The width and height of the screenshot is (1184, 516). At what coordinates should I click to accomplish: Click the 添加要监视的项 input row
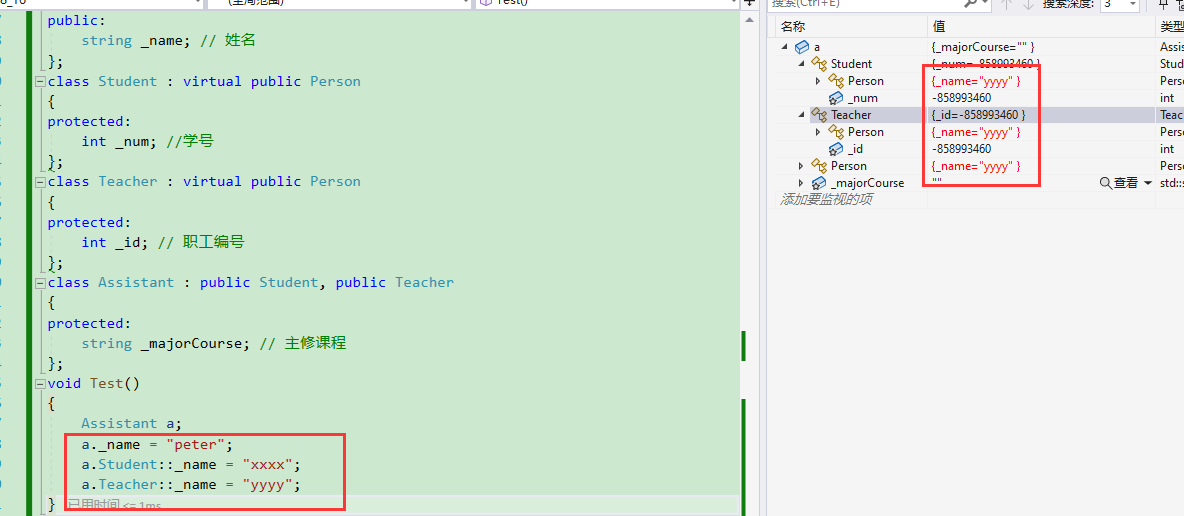click(827, 200)
